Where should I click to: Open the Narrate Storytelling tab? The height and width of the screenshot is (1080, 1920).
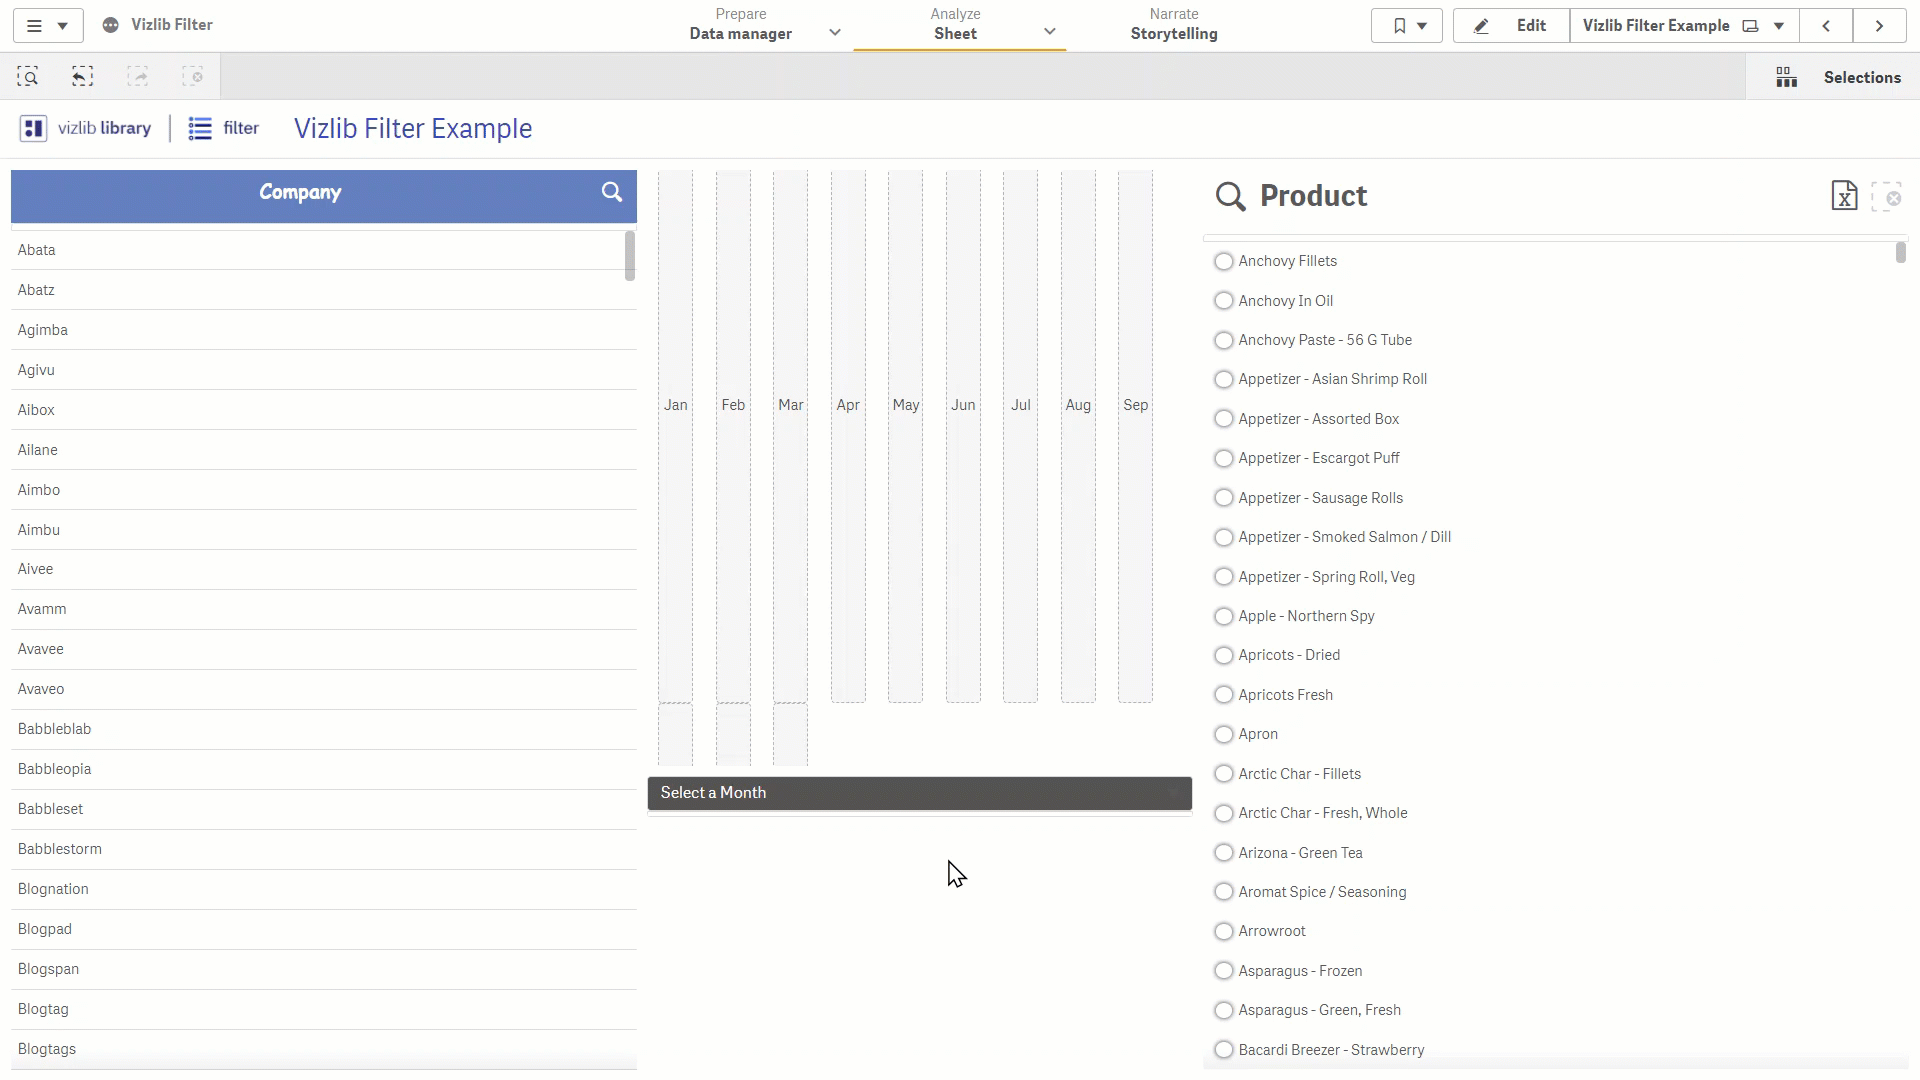pos(1174,25)
